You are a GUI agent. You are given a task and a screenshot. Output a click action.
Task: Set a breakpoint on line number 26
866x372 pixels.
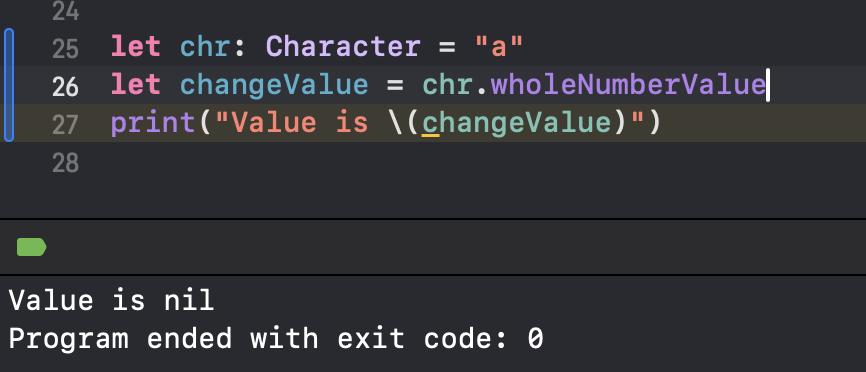pyautogui.click(x=65, y=86)
